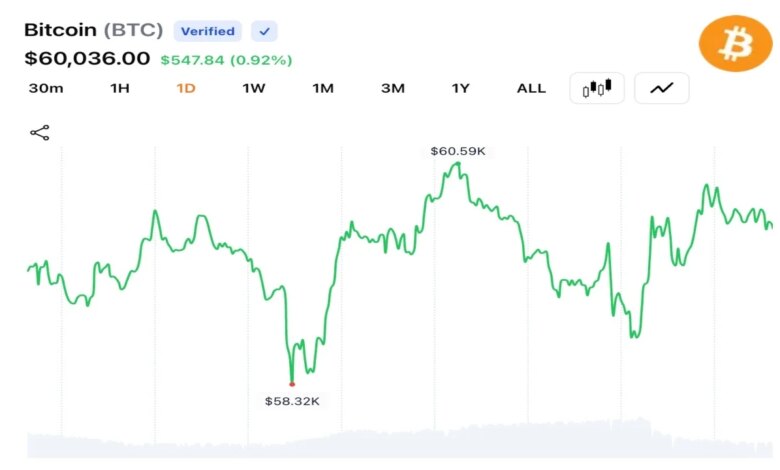Select the 1H time range
780x470 pixels.
[x=120, y=89]
